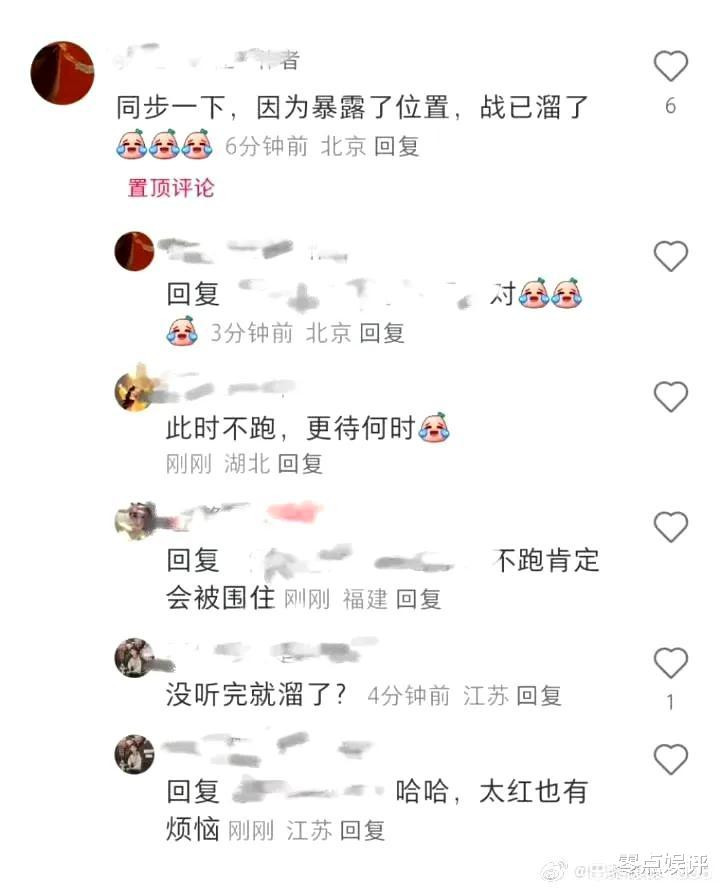The height and width of the screenshot is (890, 720).
Task: Open the pinned commenter's red avatar
Action: click(x=62, y=73)
